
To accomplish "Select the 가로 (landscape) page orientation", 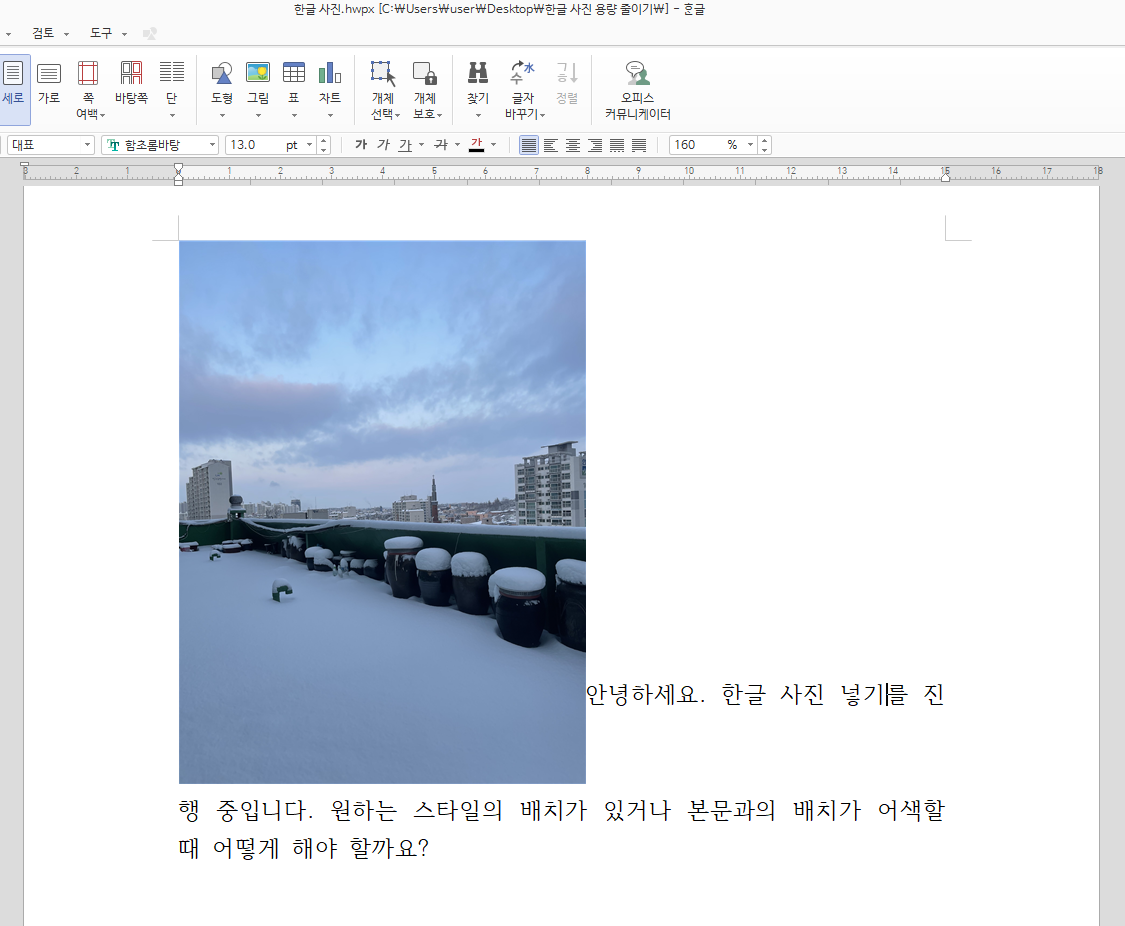I will click(x=49, y=83).
